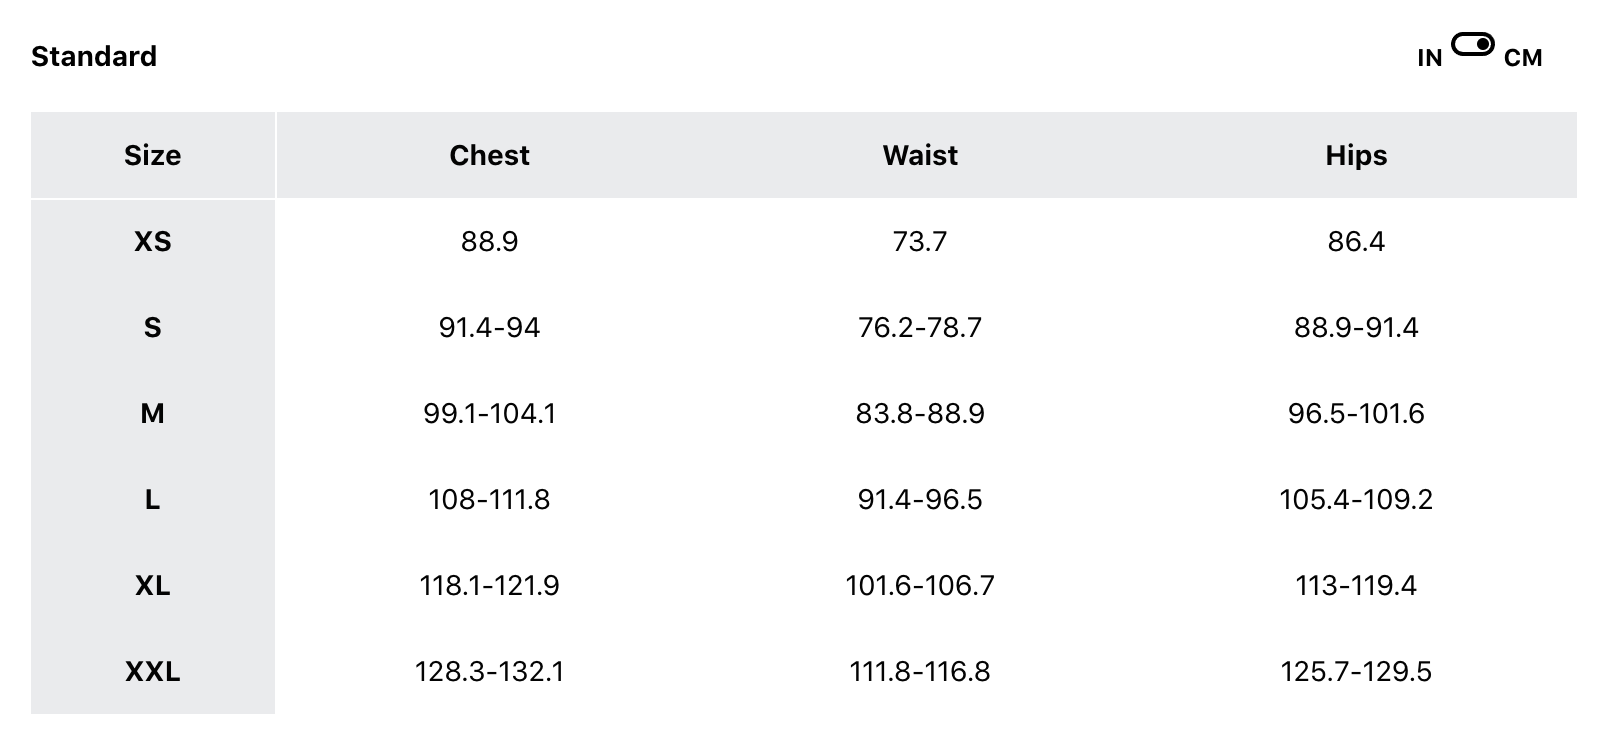This screenshot has width=1608, height=746.
Task: Select the XXL size row label
Action: coord(153,671)
